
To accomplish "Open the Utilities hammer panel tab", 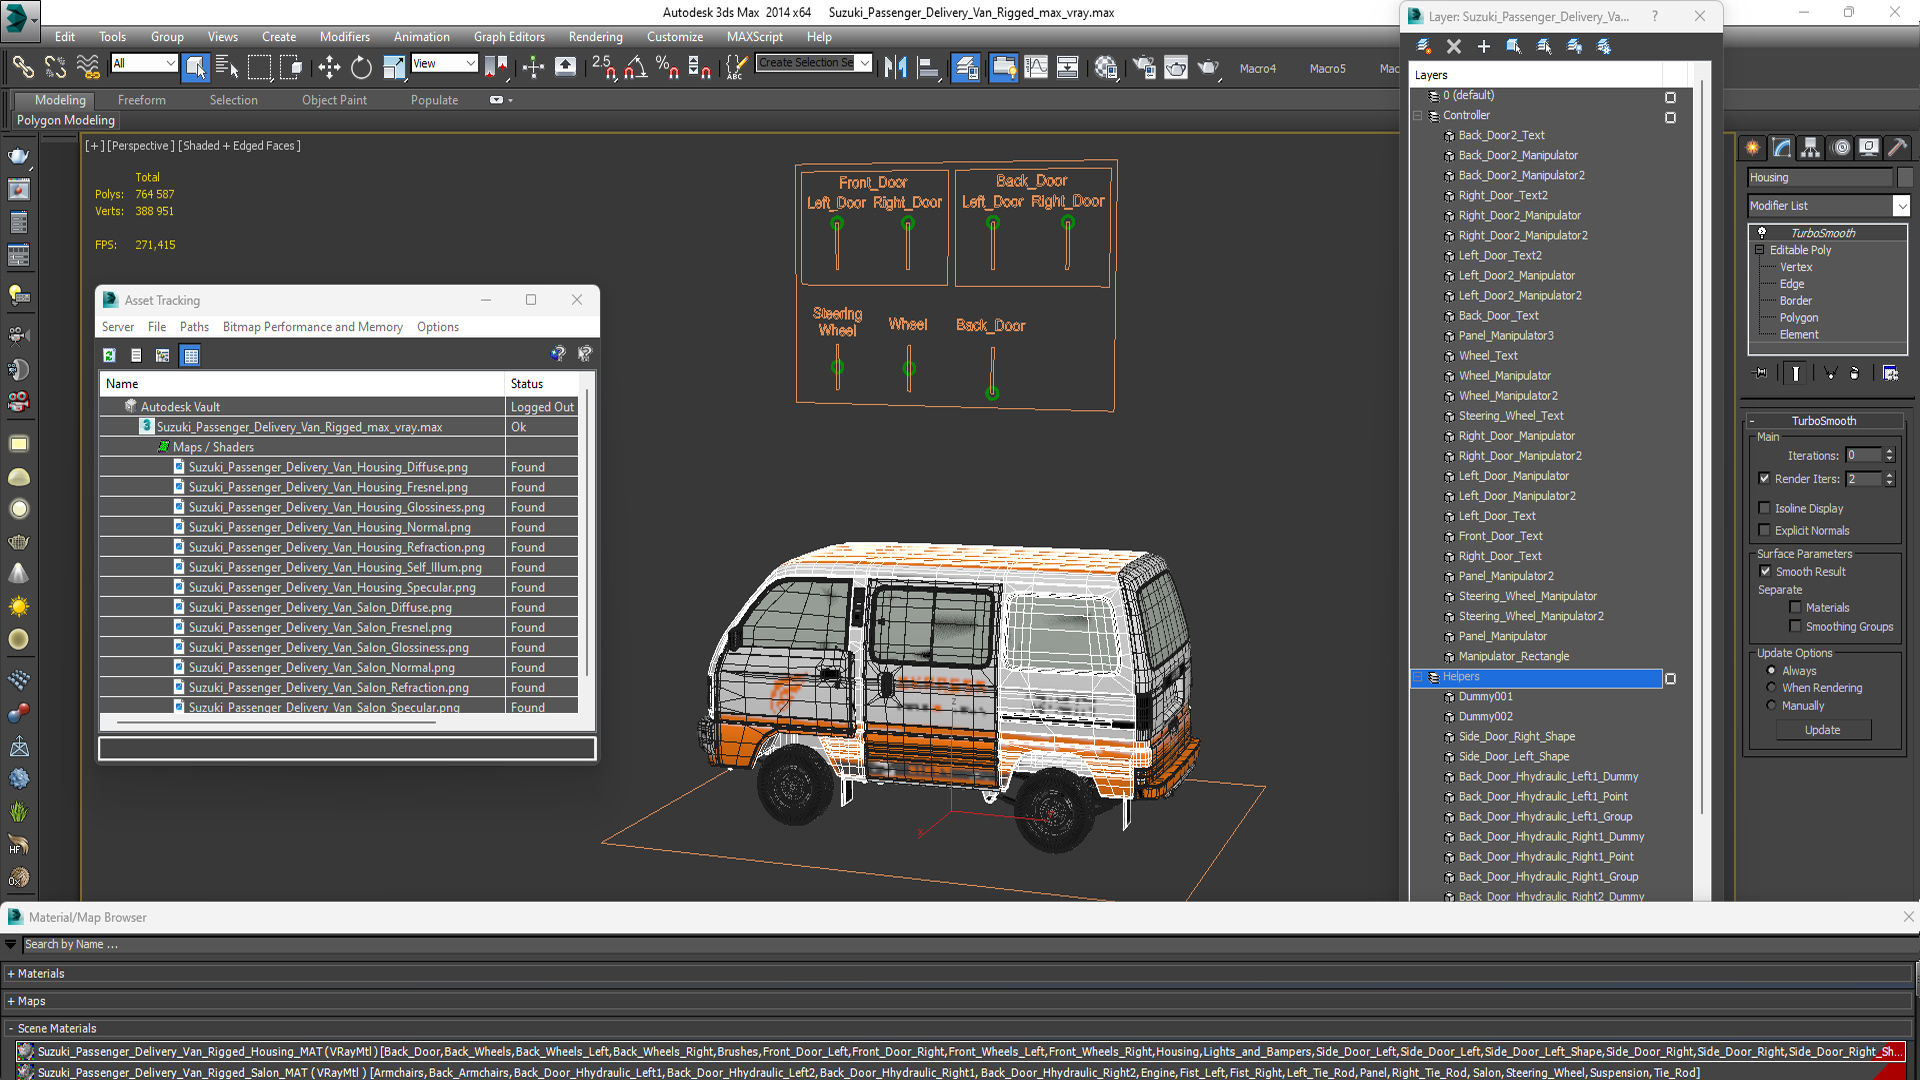I will coord(1897,148).
